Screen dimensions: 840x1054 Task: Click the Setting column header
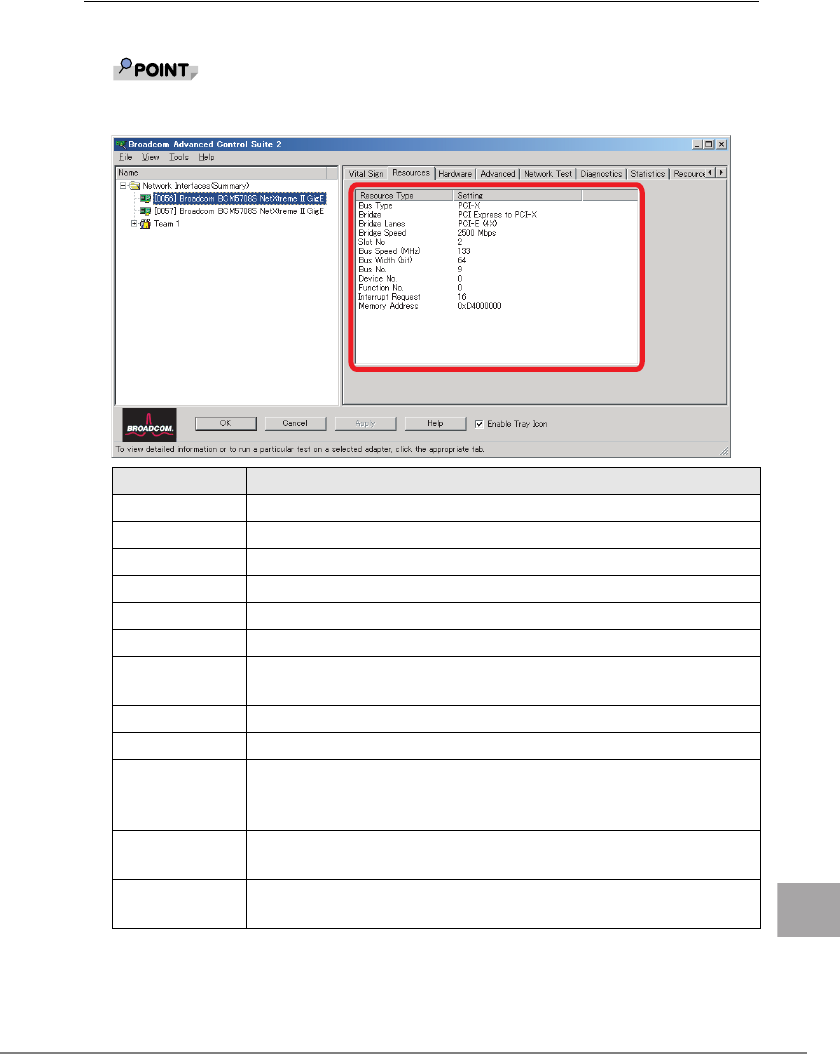coord(517,195)
